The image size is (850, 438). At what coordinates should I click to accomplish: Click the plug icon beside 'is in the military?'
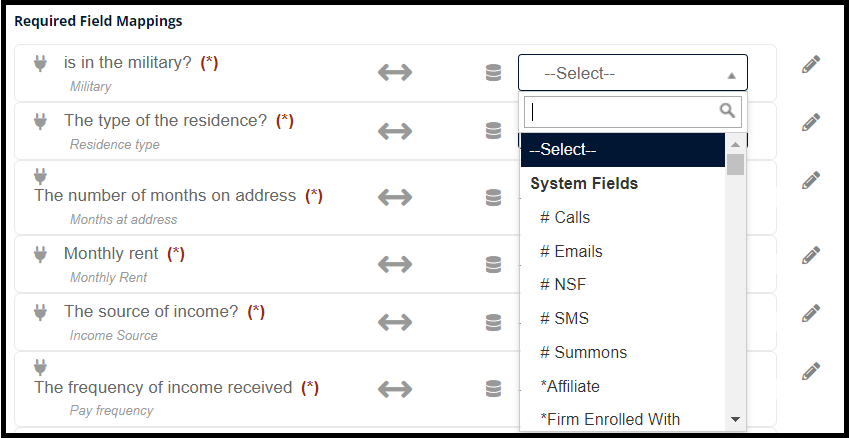pyautogui.click(x=40, y=63)
